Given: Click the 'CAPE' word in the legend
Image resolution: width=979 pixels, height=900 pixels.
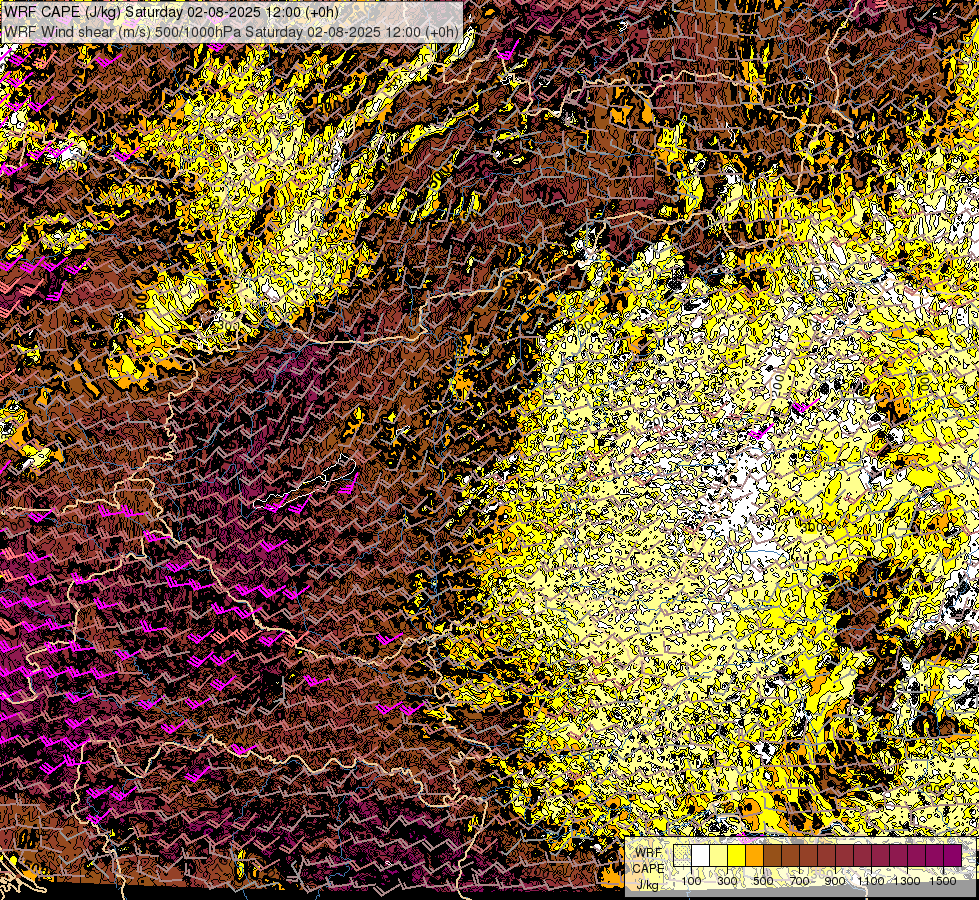Looking at the screenshot, I should click(x=648, y=868).
